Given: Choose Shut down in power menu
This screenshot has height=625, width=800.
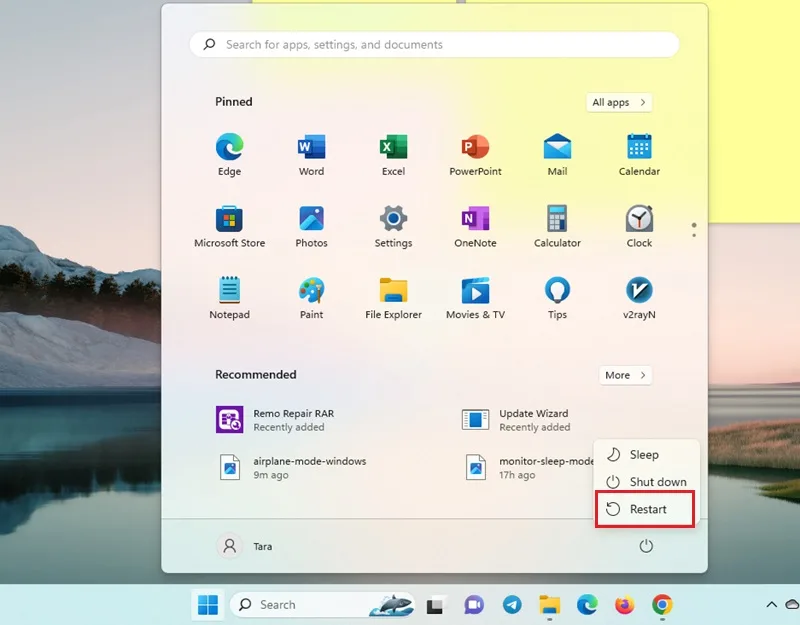Looking at the screenshot, I should coord(645,482).
